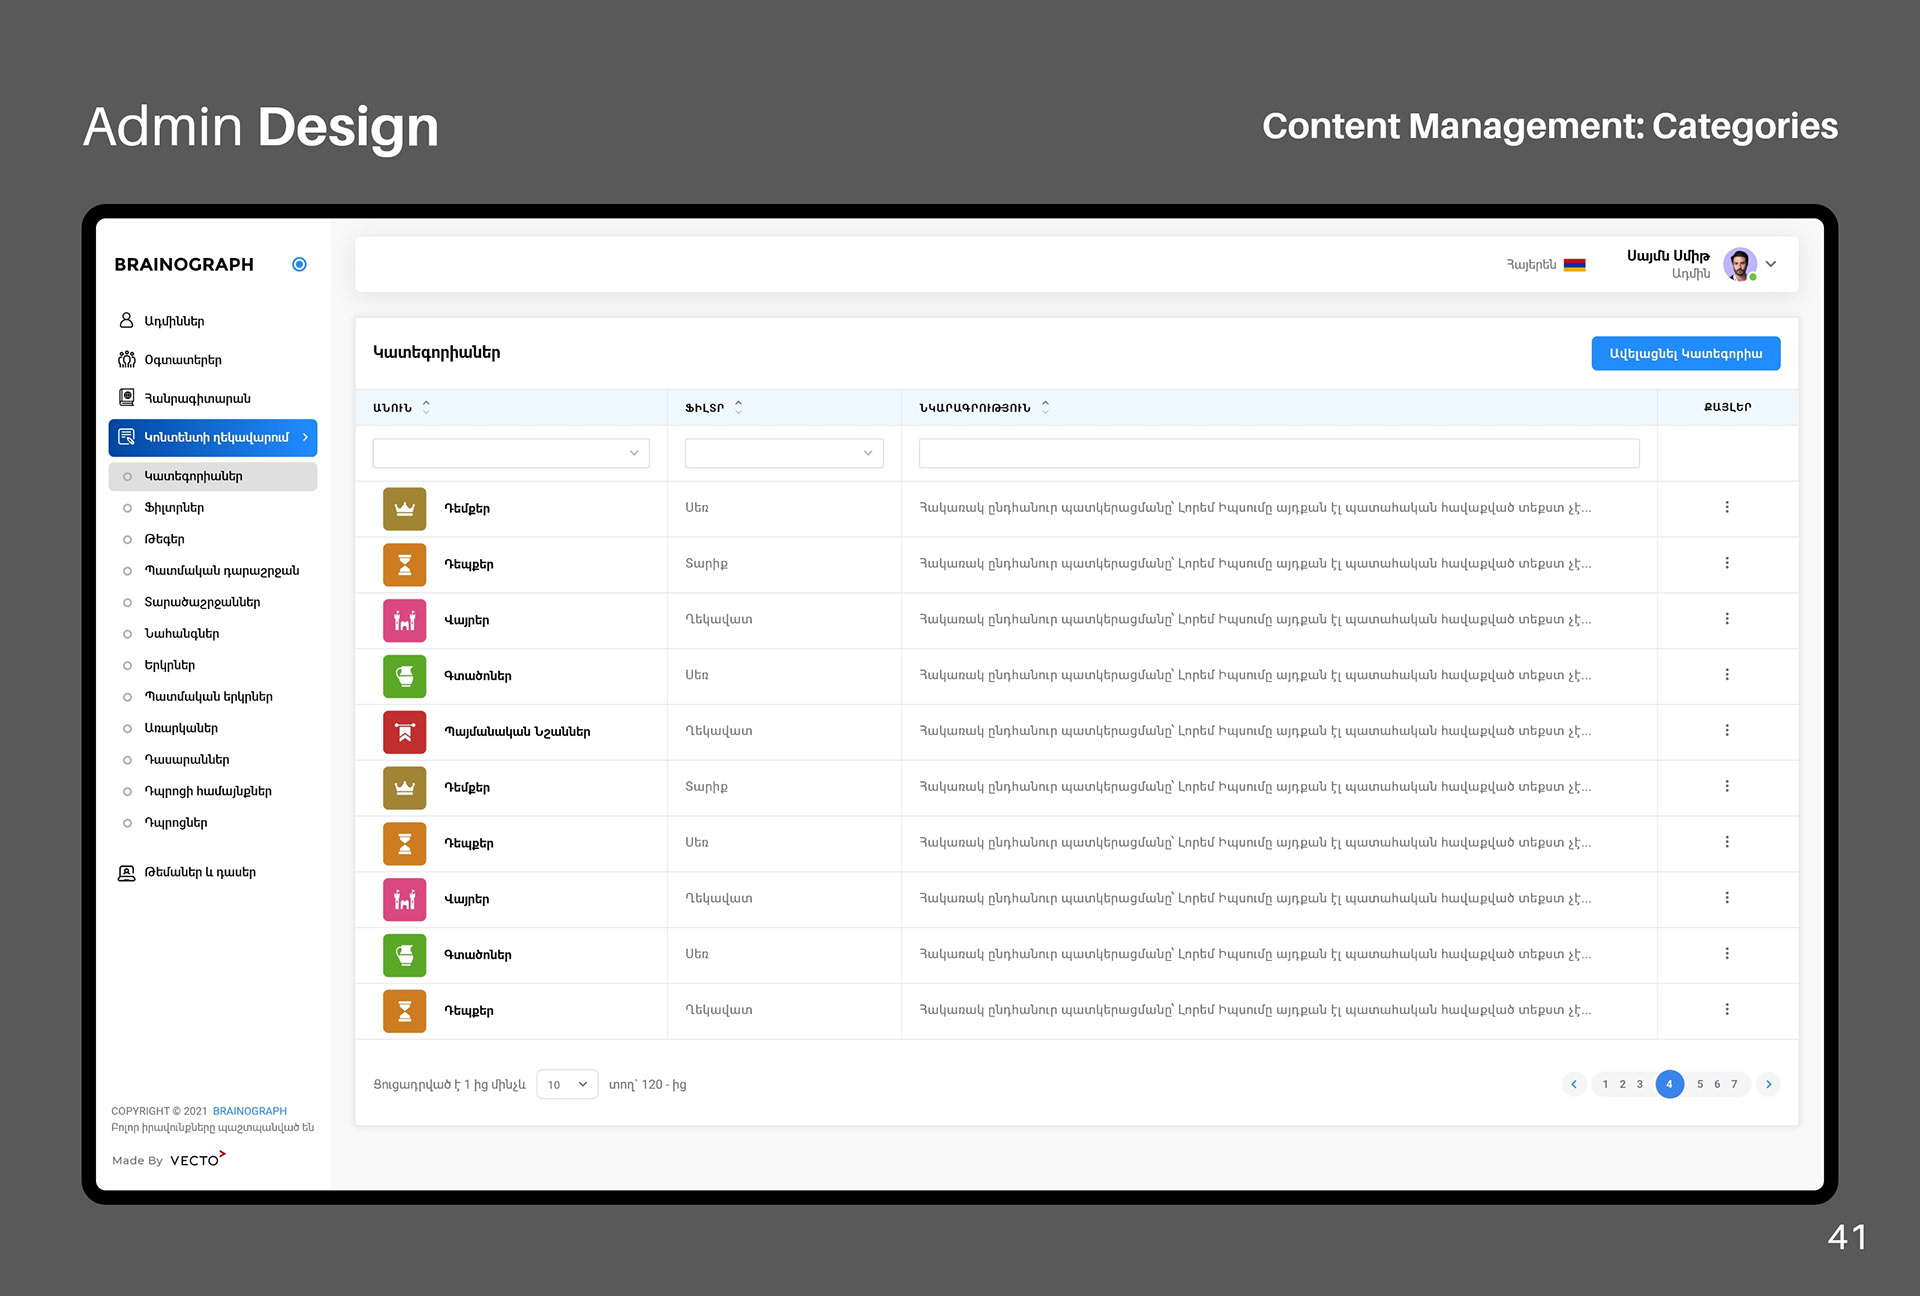Click the Armenian flag language icon

click(1574, 265)
